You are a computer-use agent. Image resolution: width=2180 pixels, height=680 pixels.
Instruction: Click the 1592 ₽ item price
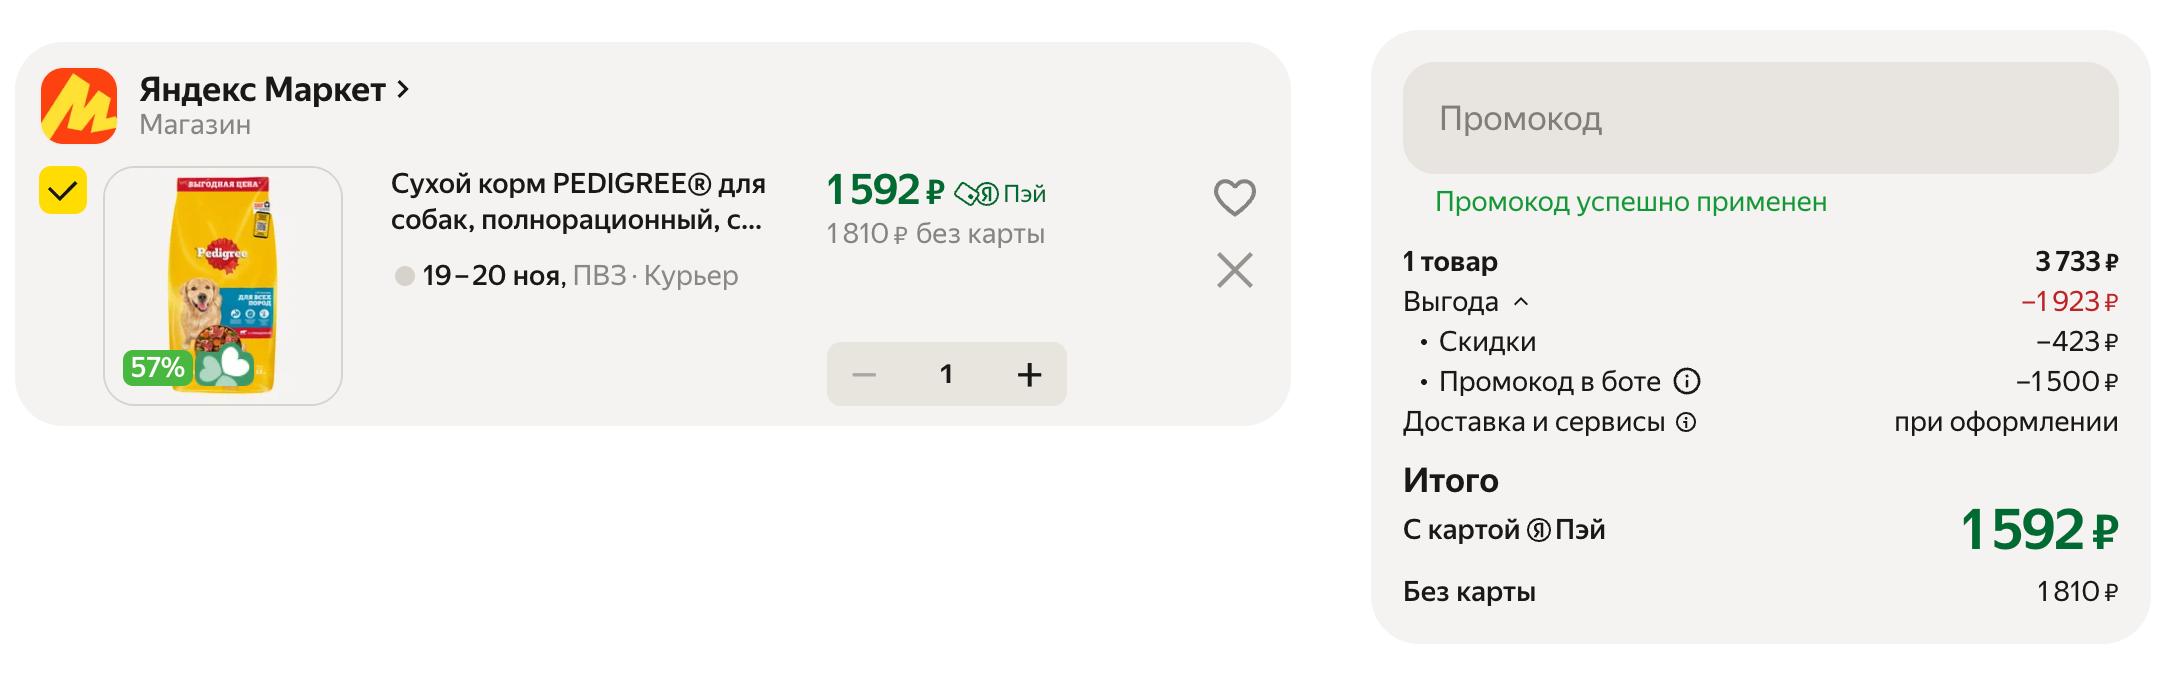point(884,190)
